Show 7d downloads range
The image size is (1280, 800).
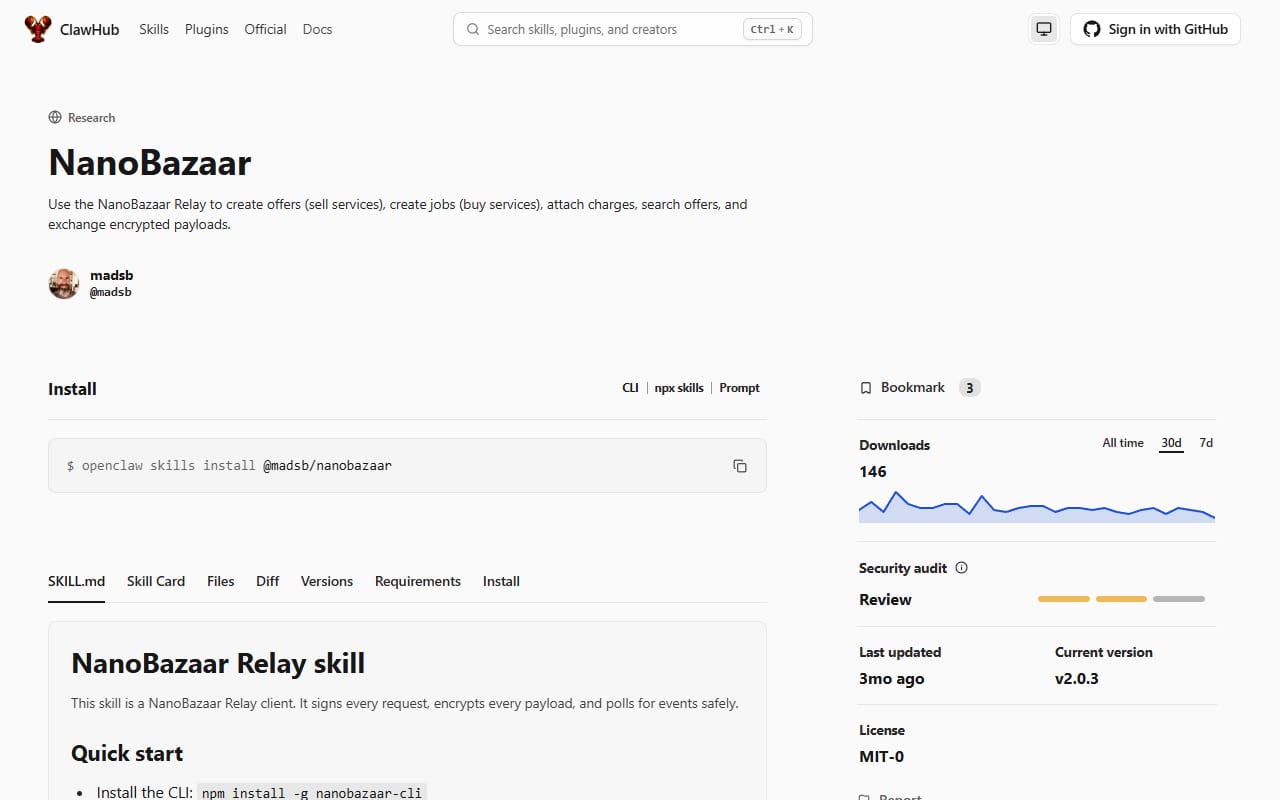(x=1206, y=443)
